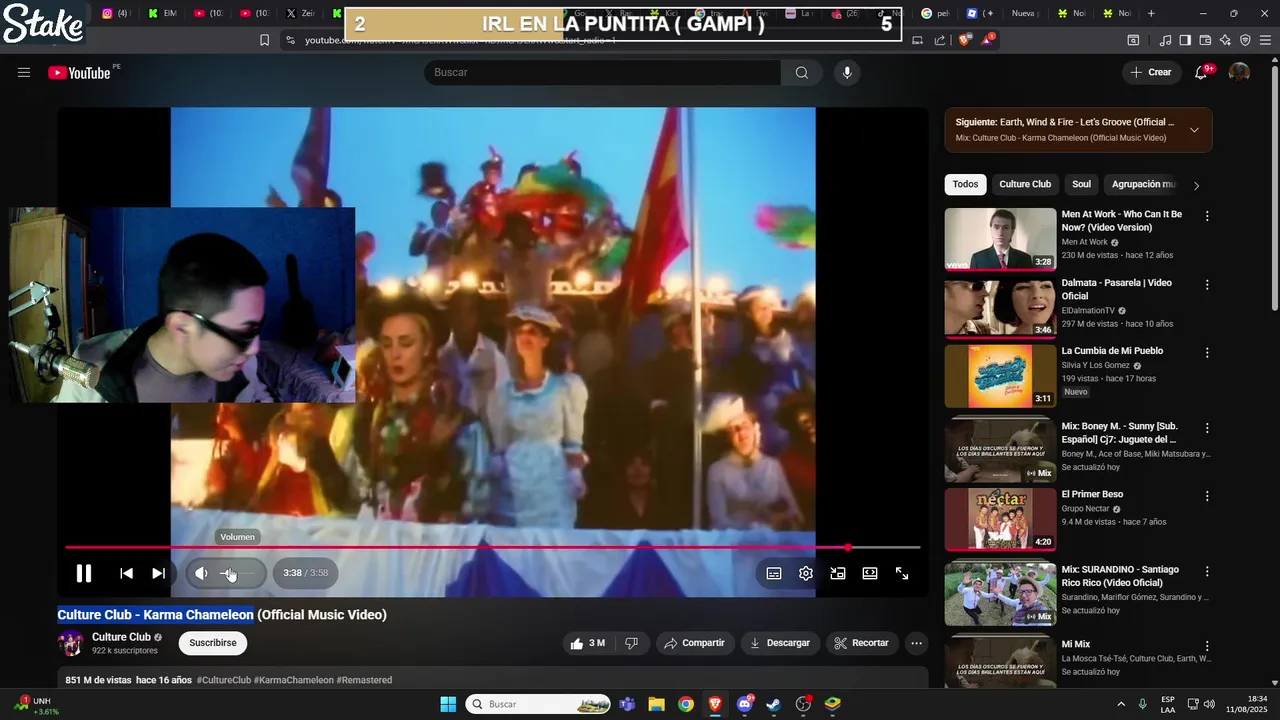Click the Descargar download button
The image size is (1280, 720).
(x=780, y=643)
